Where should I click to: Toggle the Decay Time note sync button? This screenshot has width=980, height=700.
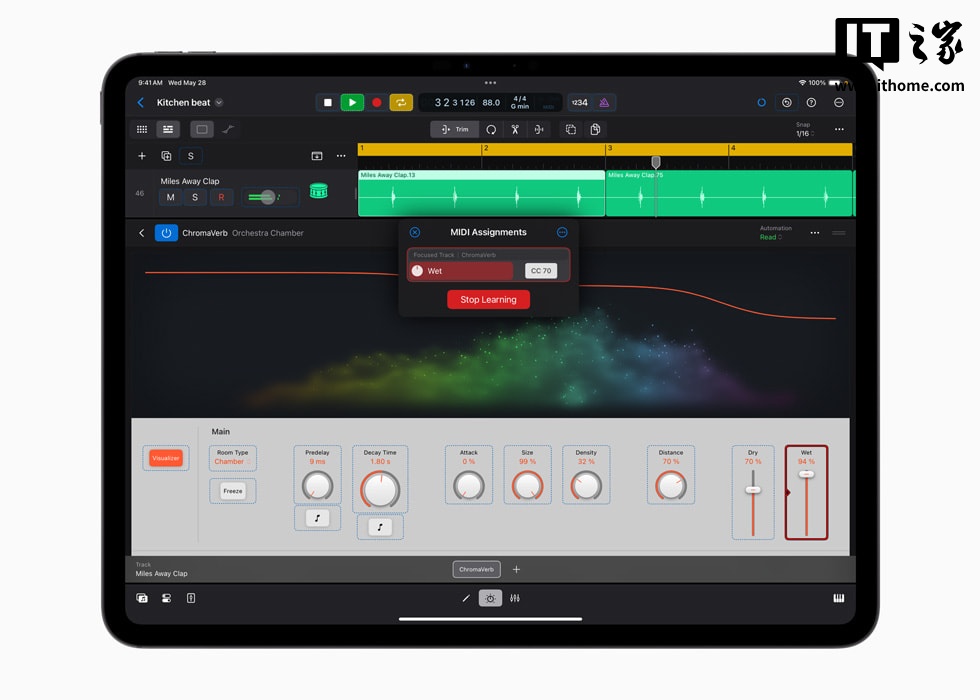(379, 527)
